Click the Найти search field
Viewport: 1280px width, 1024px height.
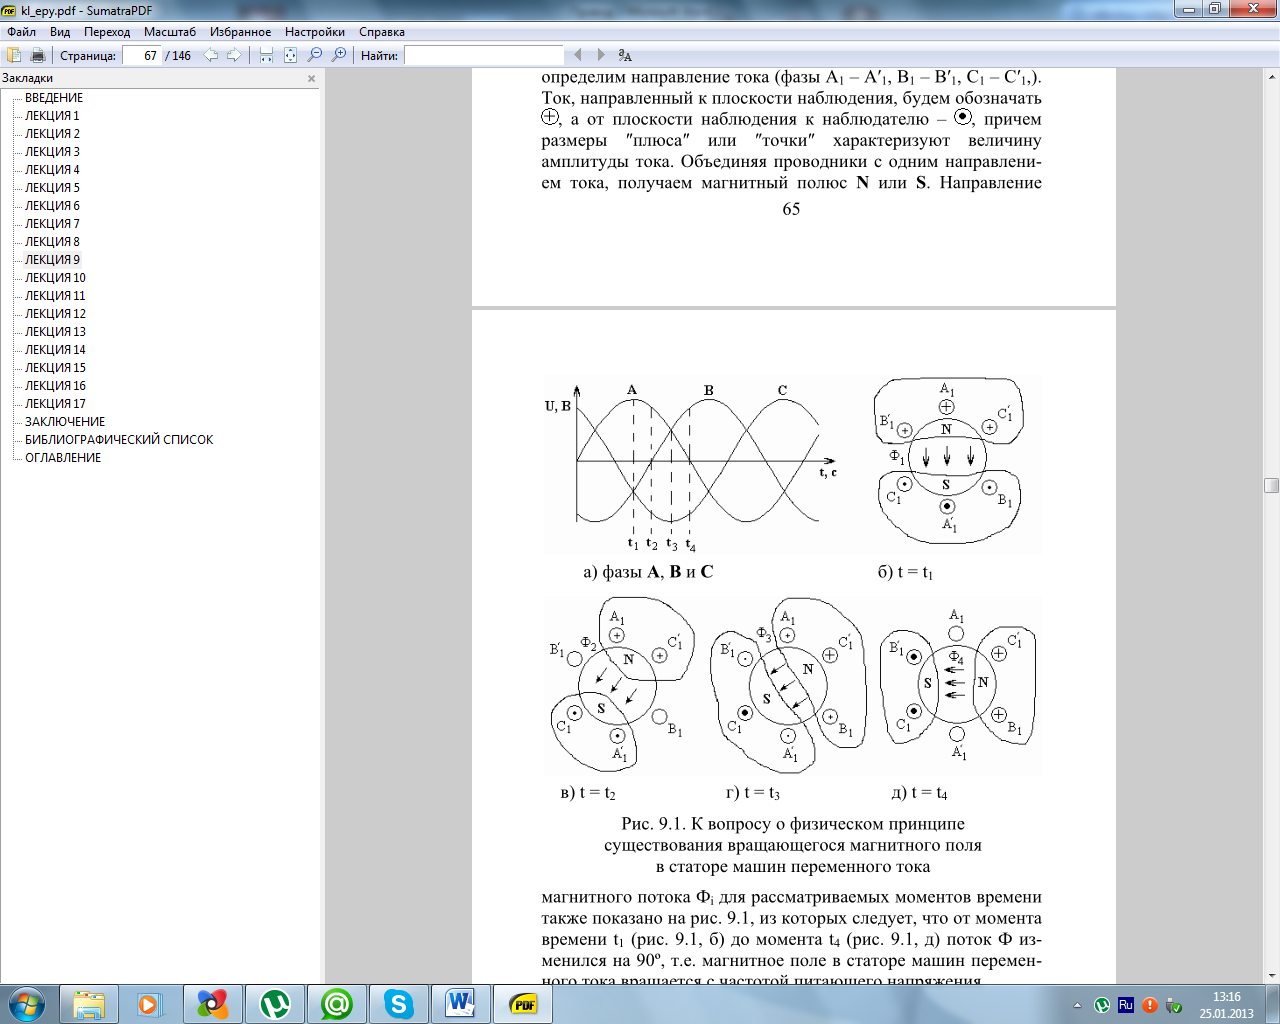click(484, 55)
